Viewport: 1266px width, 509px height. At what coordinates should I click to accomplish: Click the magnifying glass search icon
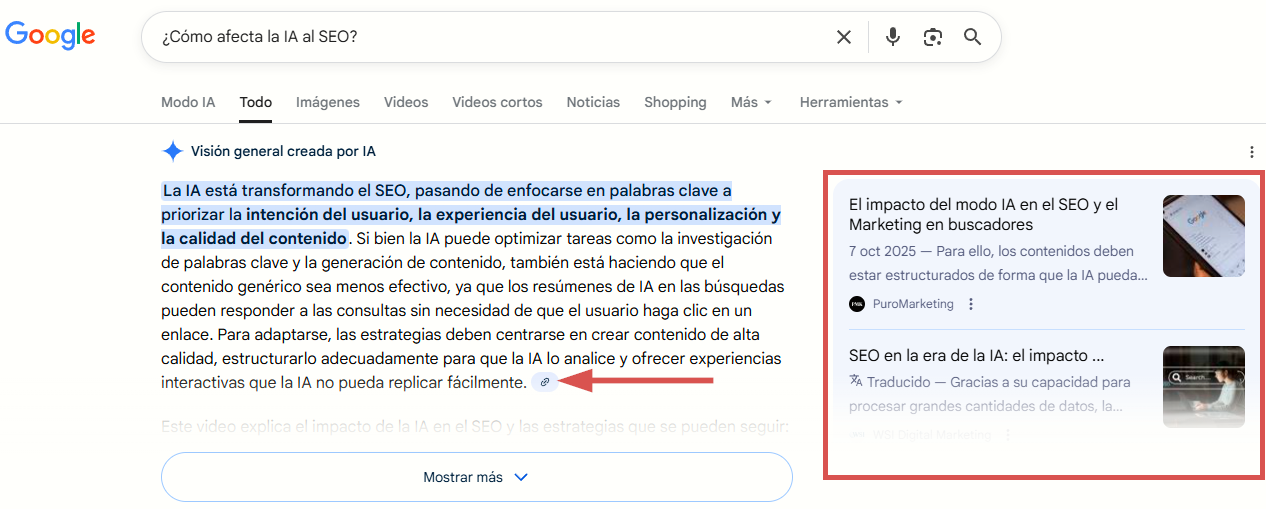tap(972, 37)
